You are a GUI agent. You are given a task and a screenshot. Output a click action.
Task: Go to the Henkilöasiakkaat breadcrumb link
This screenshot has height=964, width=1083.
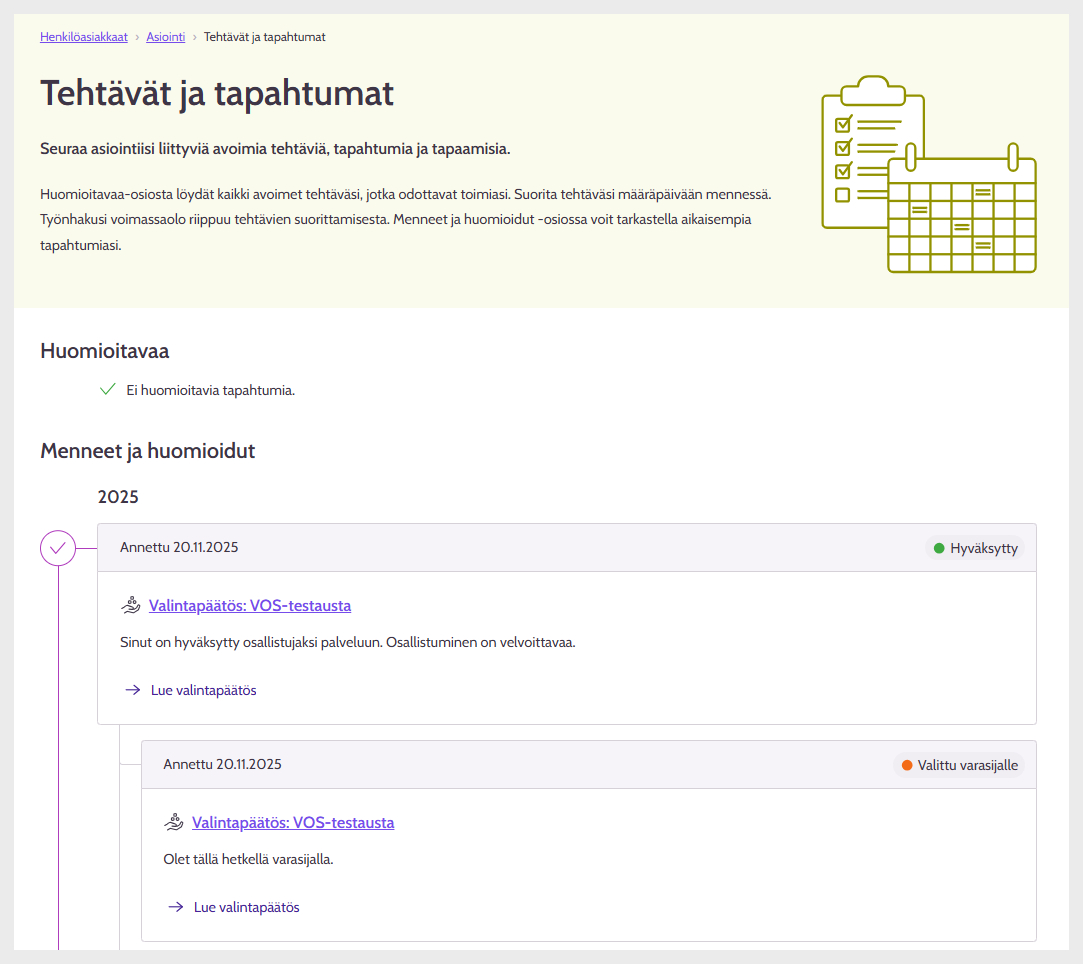[x=83, y=37]
